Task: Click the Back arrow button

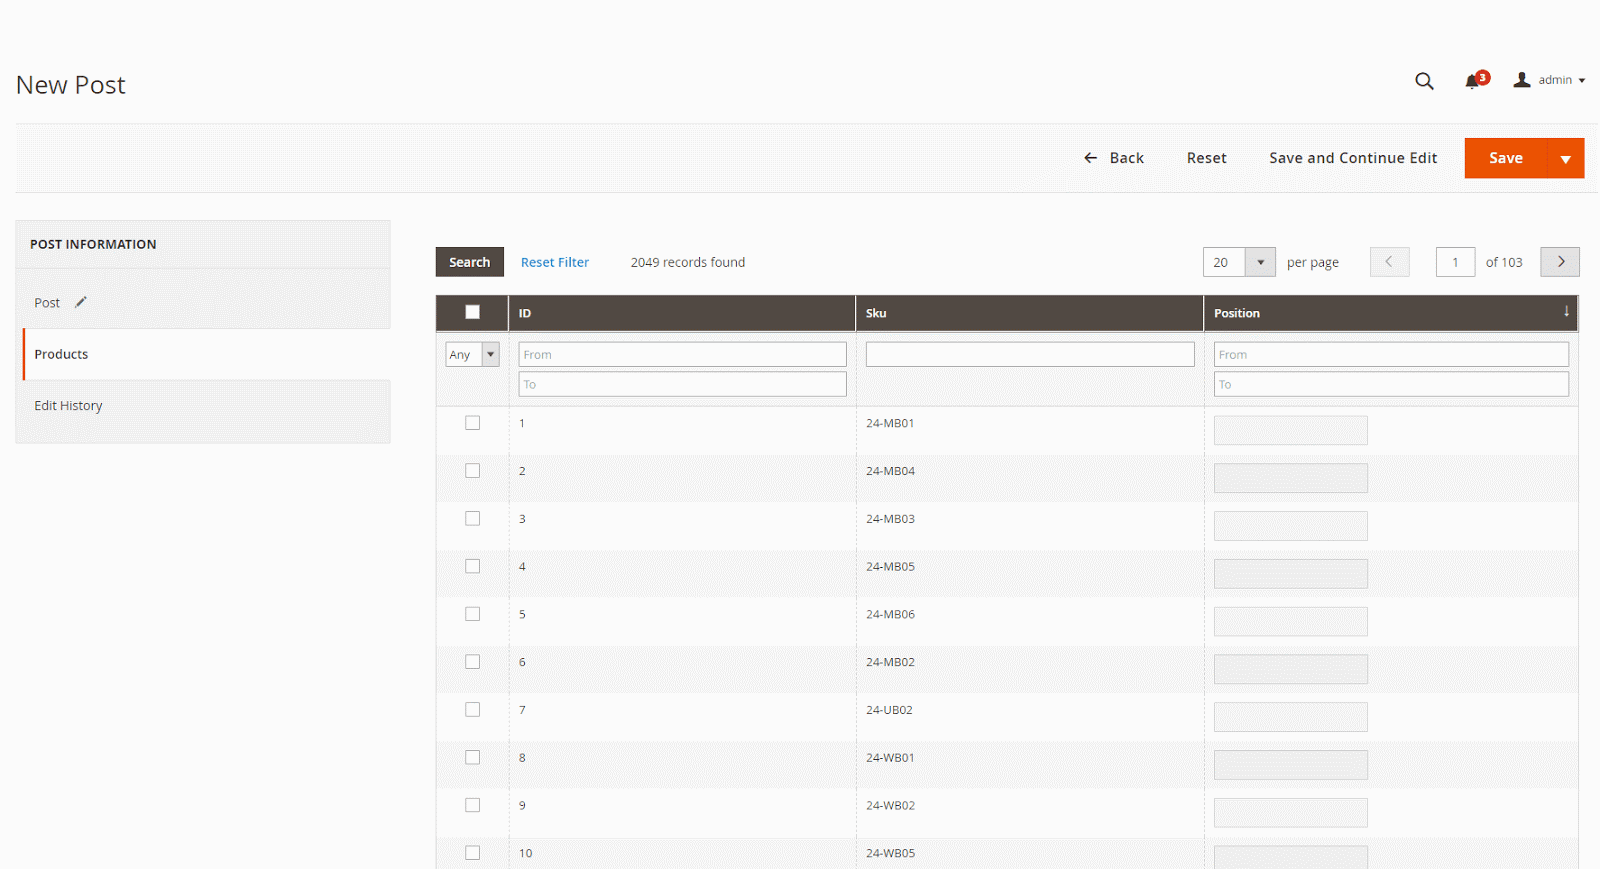Action: click(1113, 158)
